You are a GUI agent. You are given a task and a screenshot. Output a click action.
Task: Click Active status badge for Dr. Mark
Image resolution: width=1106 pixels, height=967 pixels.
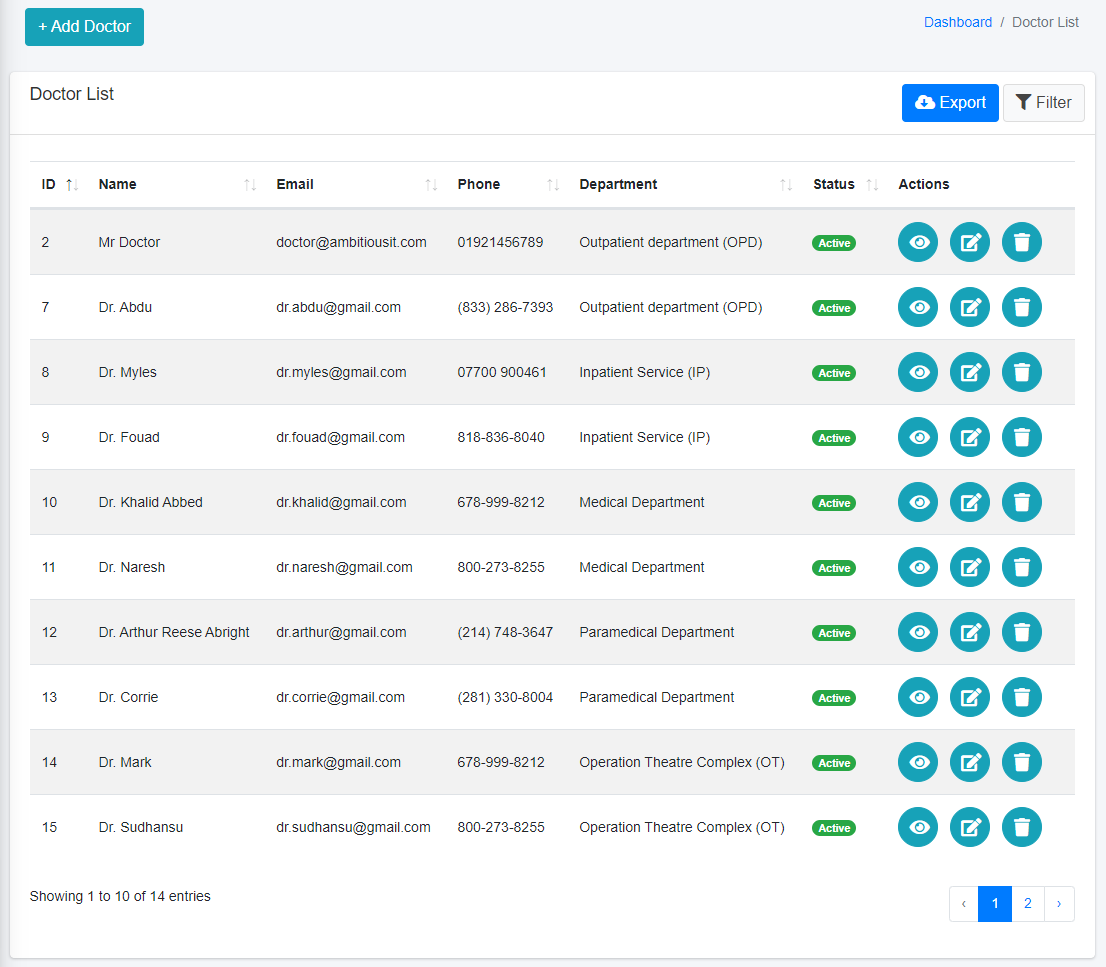coord(833,763)
